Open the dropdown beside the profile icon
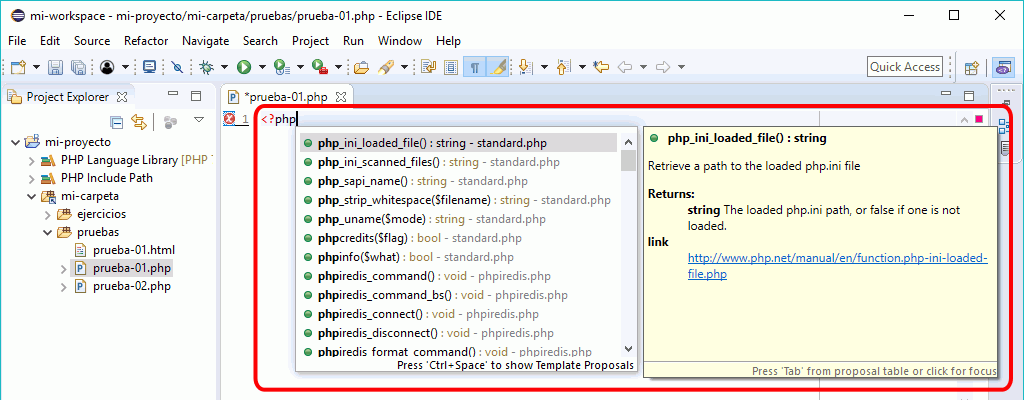 click(x=125, y=67)
